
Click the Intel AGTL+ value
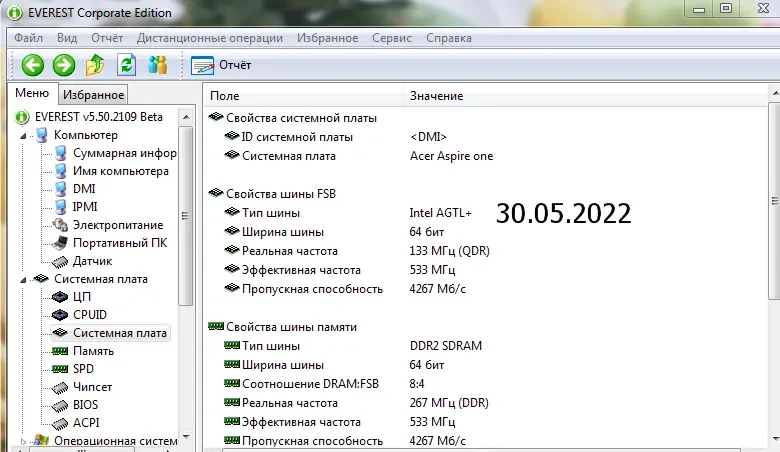tap(441, 213)
